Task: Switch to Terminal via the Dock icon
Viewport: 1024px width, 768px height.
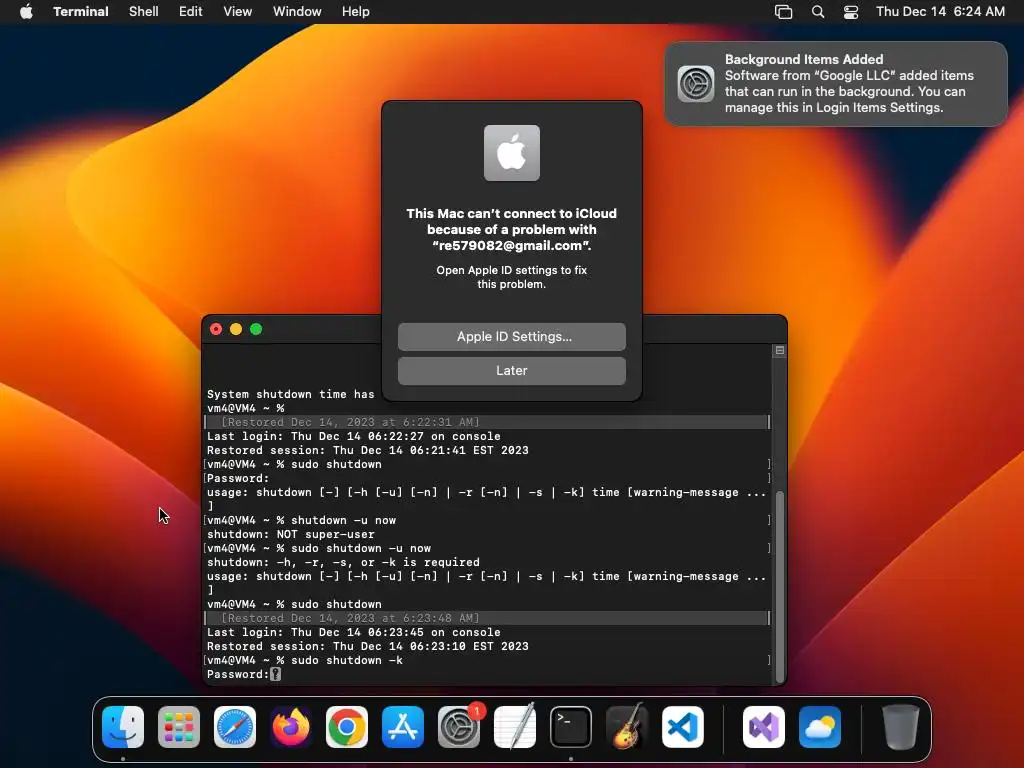Action: point(571,727)
